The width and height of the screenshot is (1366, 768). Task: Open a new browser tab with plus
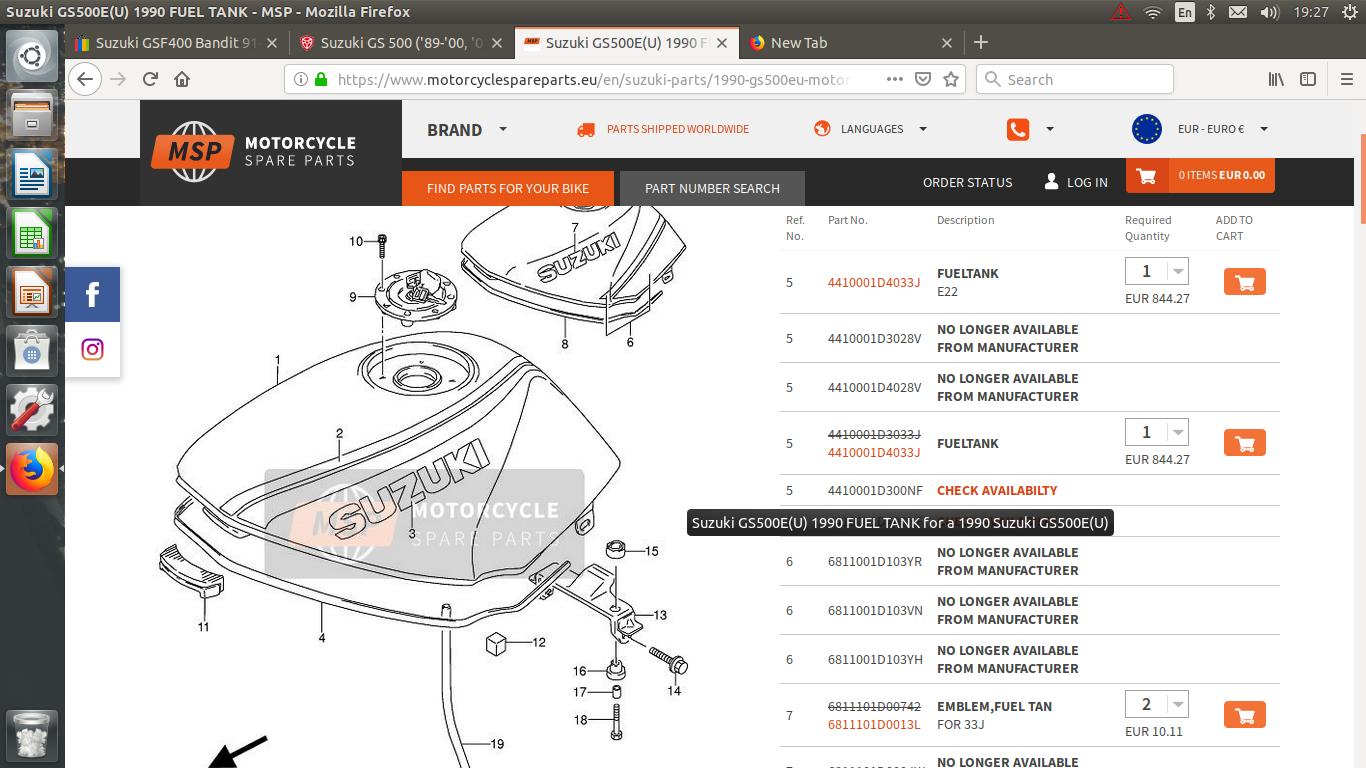981,42
